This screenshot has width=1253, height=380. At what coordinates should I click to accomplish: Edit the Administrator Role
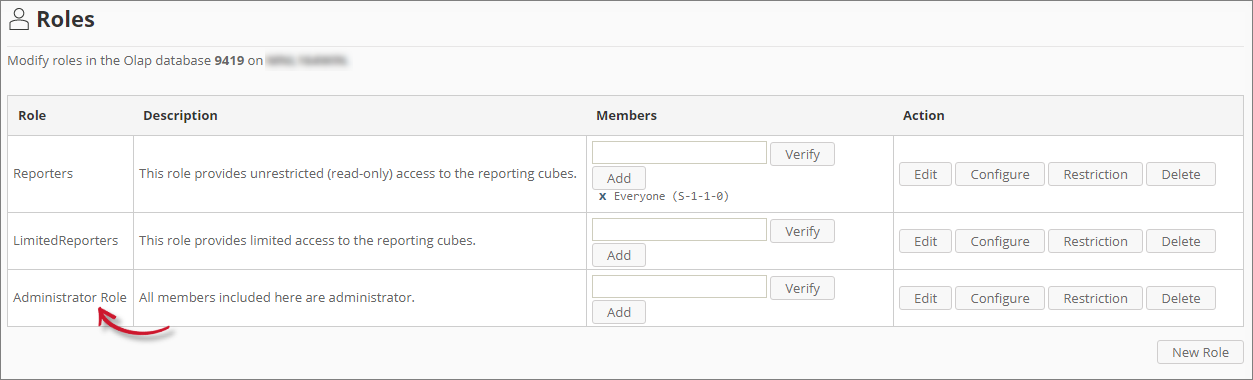click(926, 298)
